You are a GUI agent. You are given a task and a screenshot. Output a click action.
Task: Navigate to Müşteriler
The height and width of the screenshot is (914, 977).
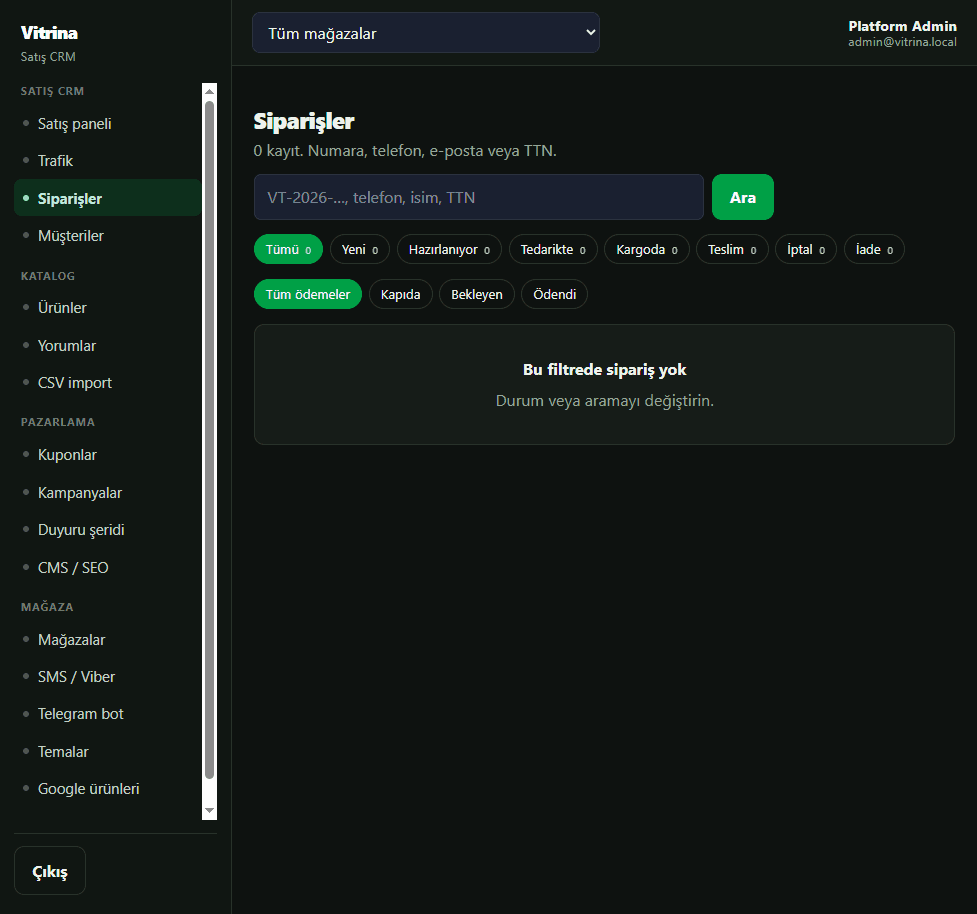point(107,236)
